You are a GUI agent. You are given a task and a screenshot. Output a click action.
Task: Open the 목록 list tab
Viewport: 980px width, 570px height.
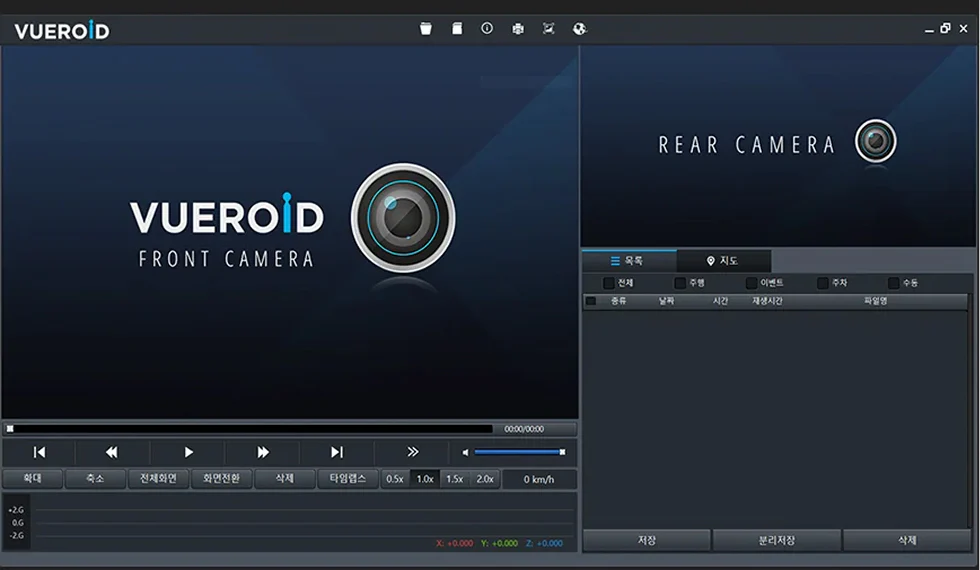629,261
